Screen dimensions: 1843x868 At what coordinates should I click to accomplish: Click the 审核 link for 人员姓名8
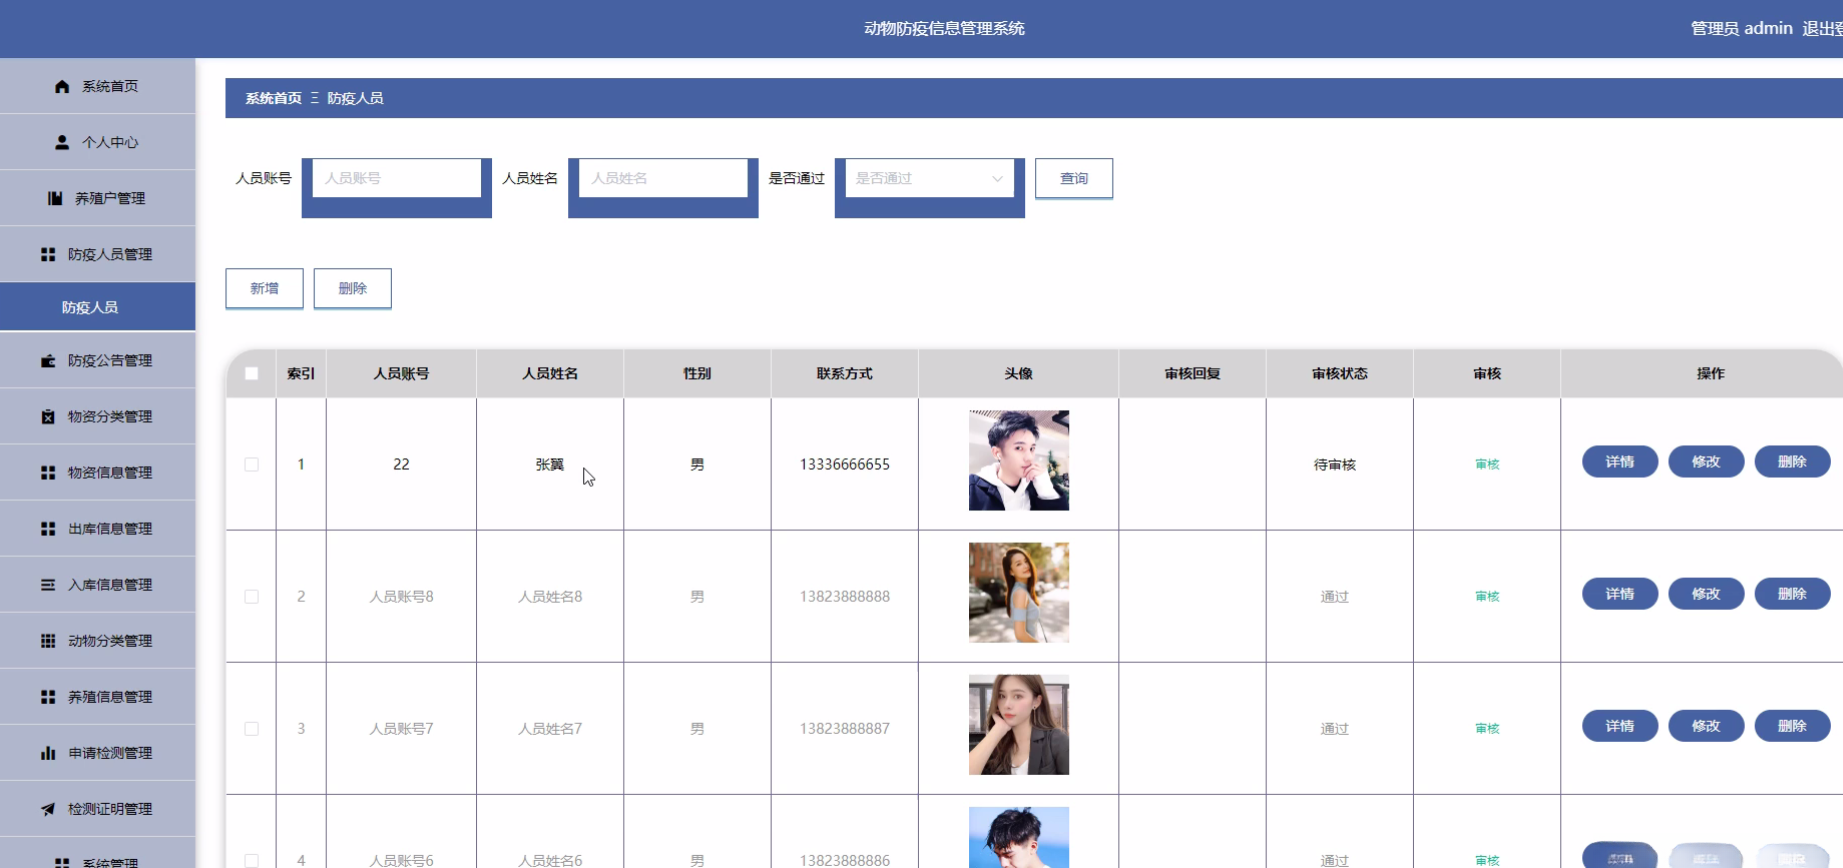click(x=1487, y=596)
